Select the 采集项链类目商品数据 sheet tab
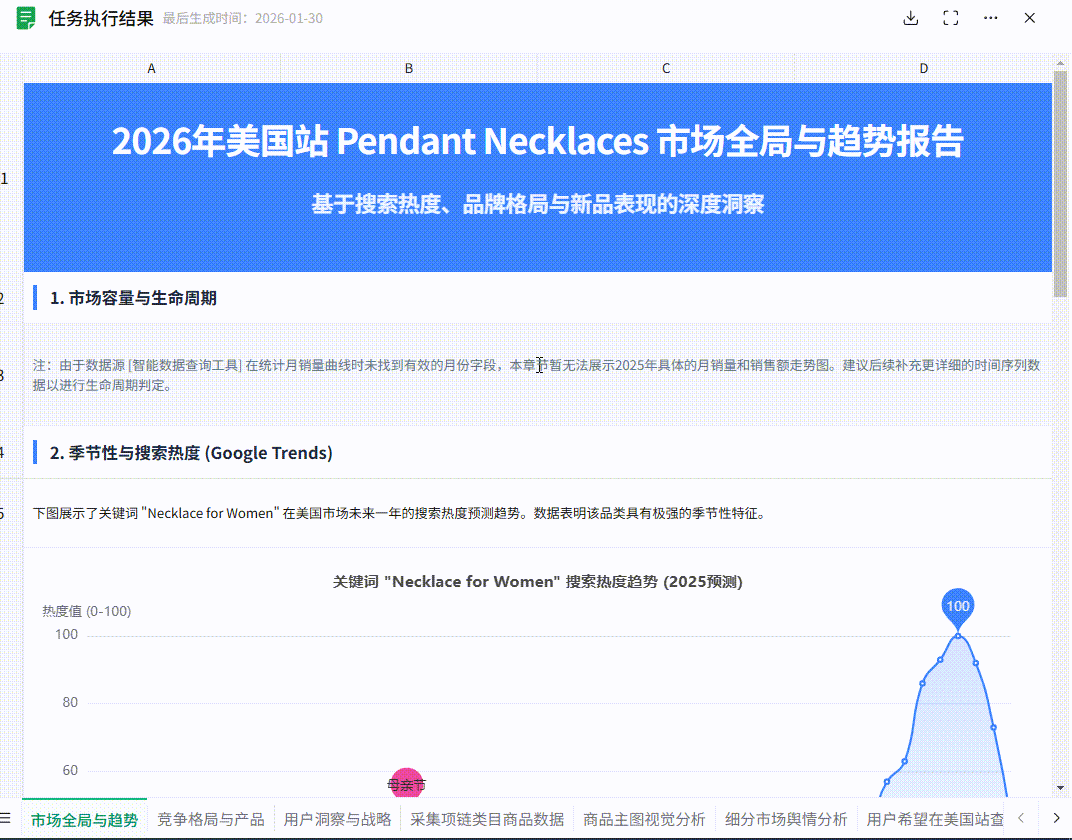The width and height of the screenshot is (1072, 840). [487, 819]
